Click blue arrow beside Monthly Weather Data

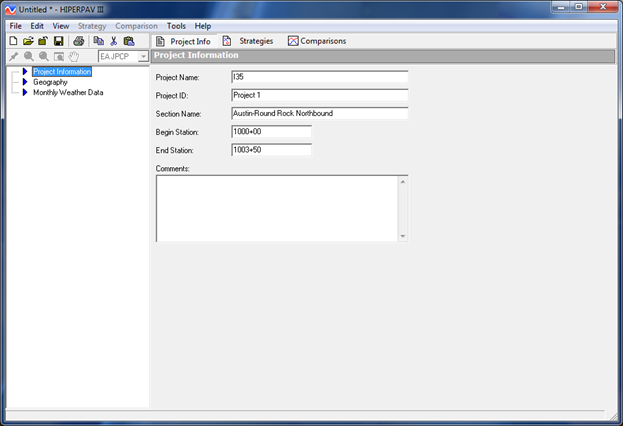(x=25, y=92)
